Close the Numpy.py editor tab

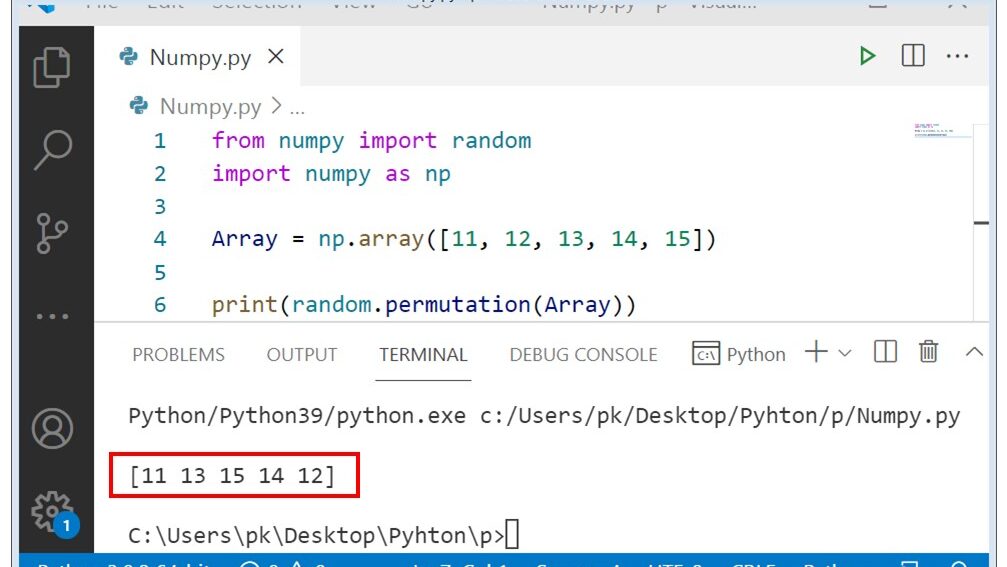(275, 57)
